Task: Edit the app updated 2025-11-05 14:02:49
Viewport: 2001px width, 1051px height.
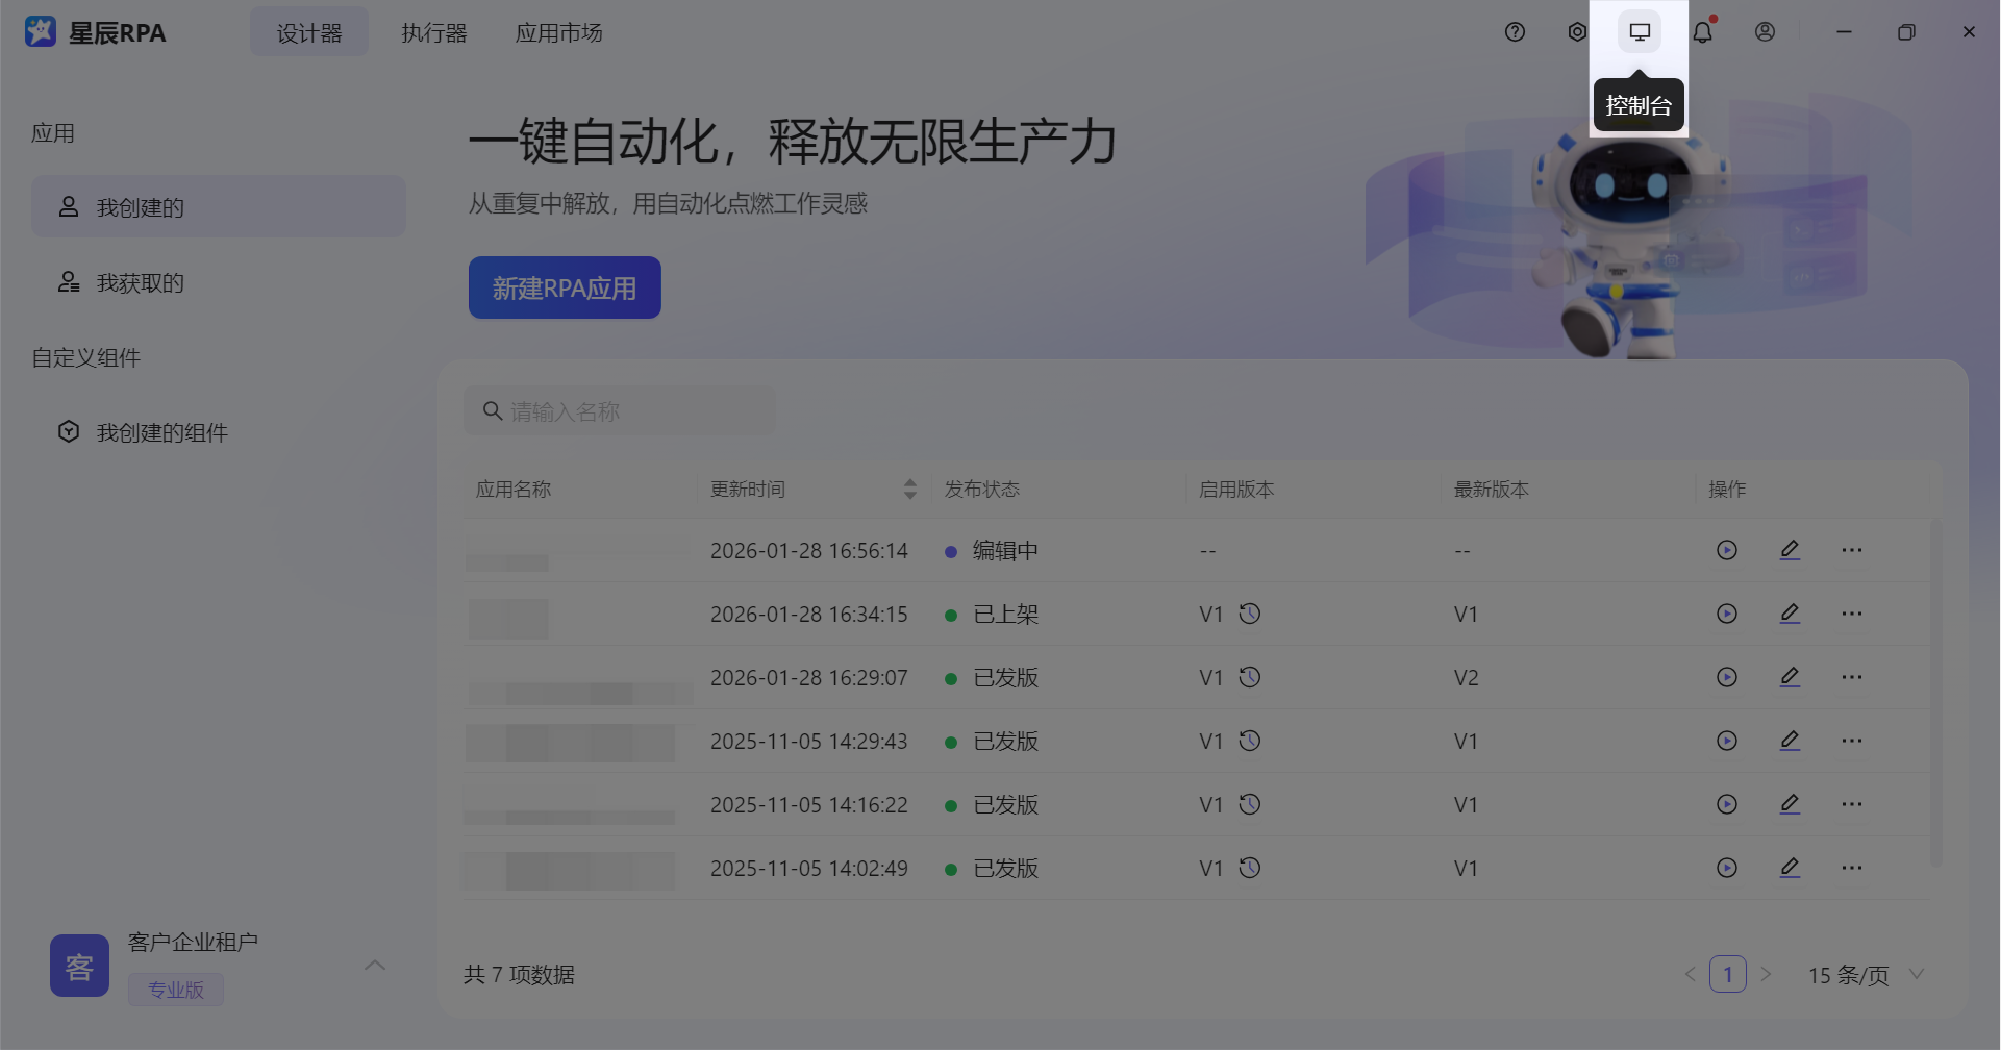Action: point(1789,868)
